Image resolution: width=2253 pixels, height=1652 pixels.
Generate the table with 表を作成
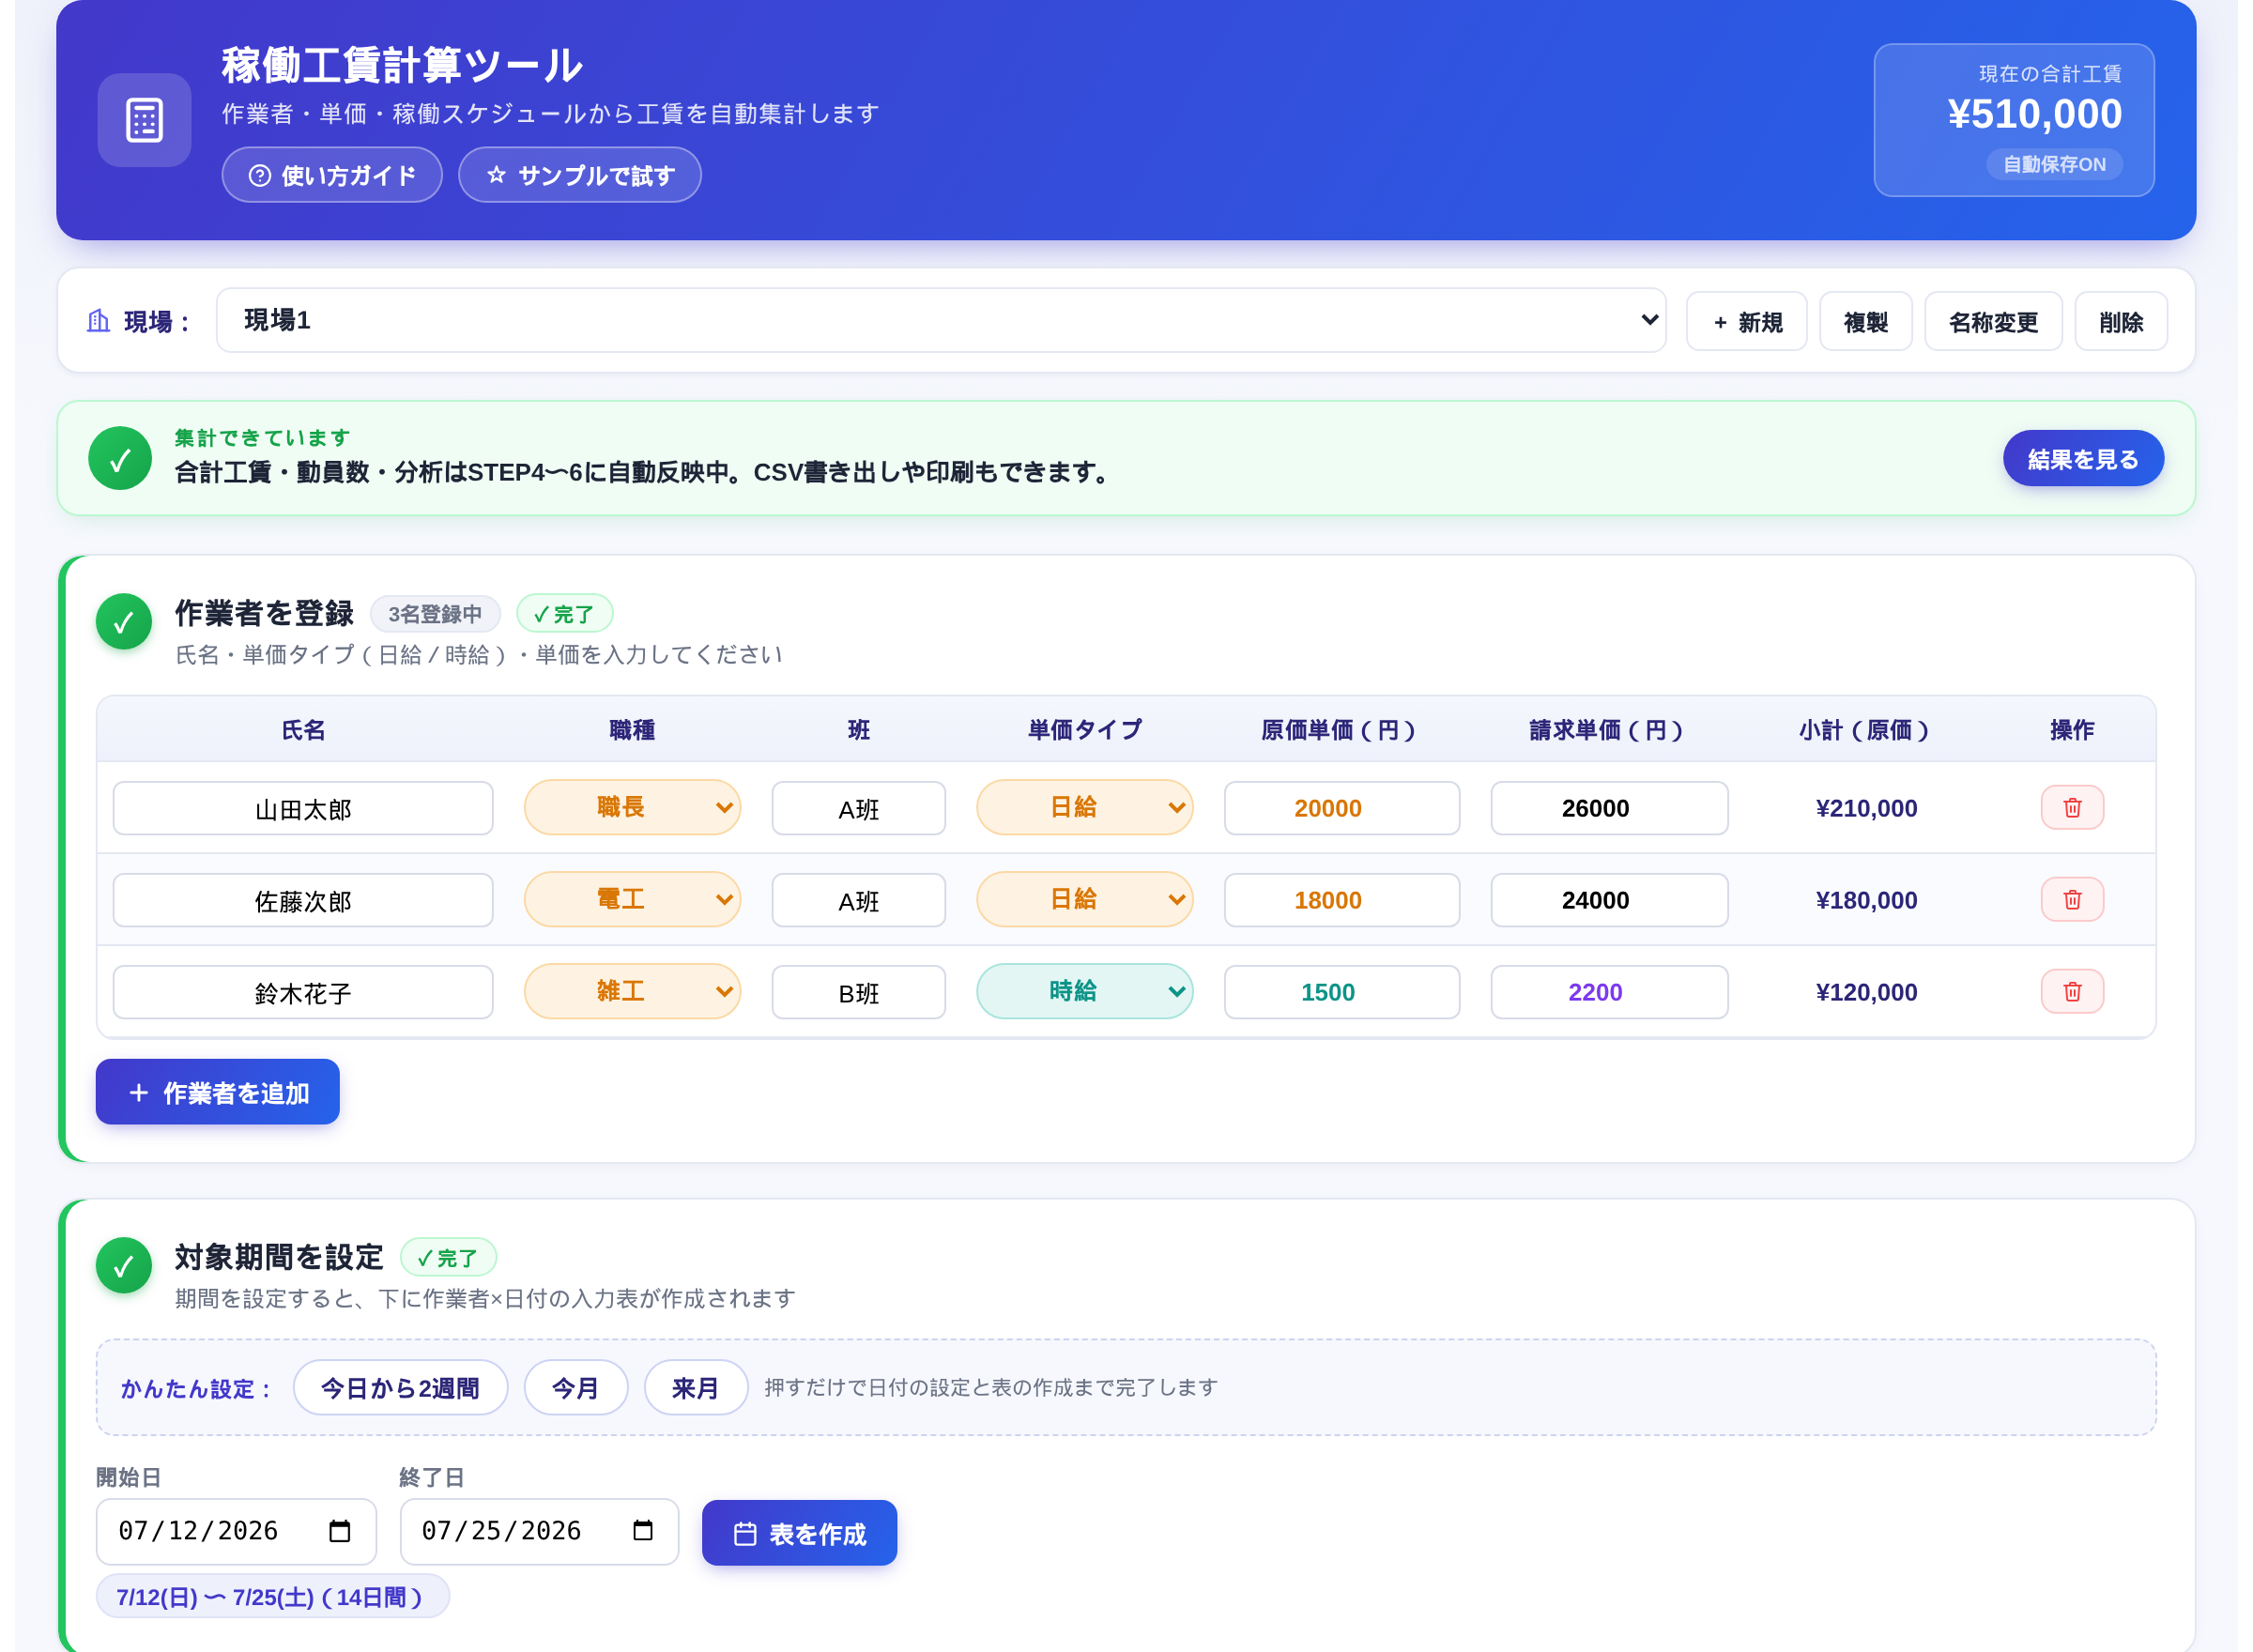[x=799, y=1533]
